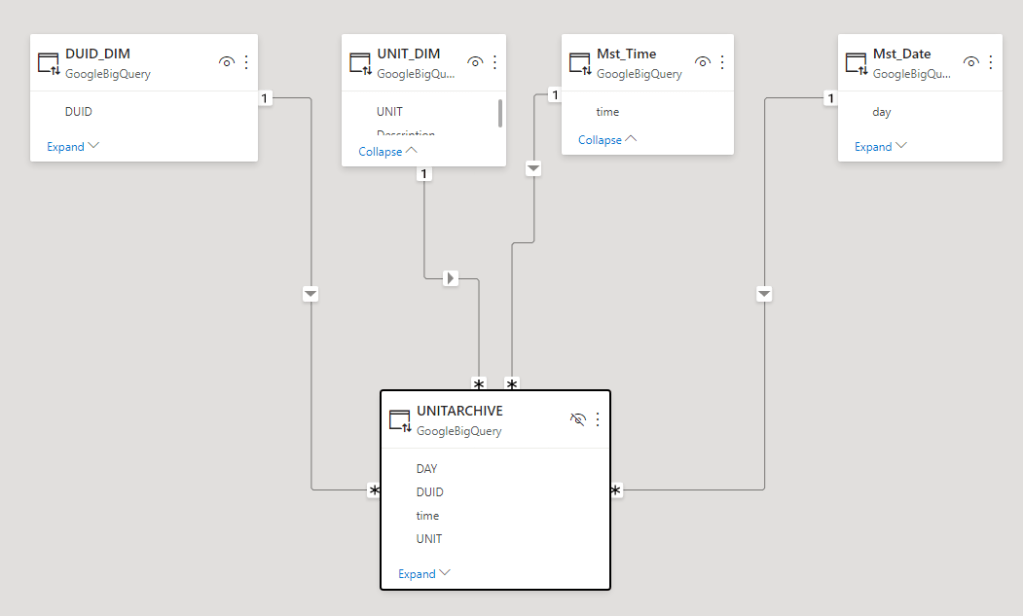1023x616 pixels.
Task: Toggle visibility of the DUID_DIM table
Action: click(x=227, y=62)
